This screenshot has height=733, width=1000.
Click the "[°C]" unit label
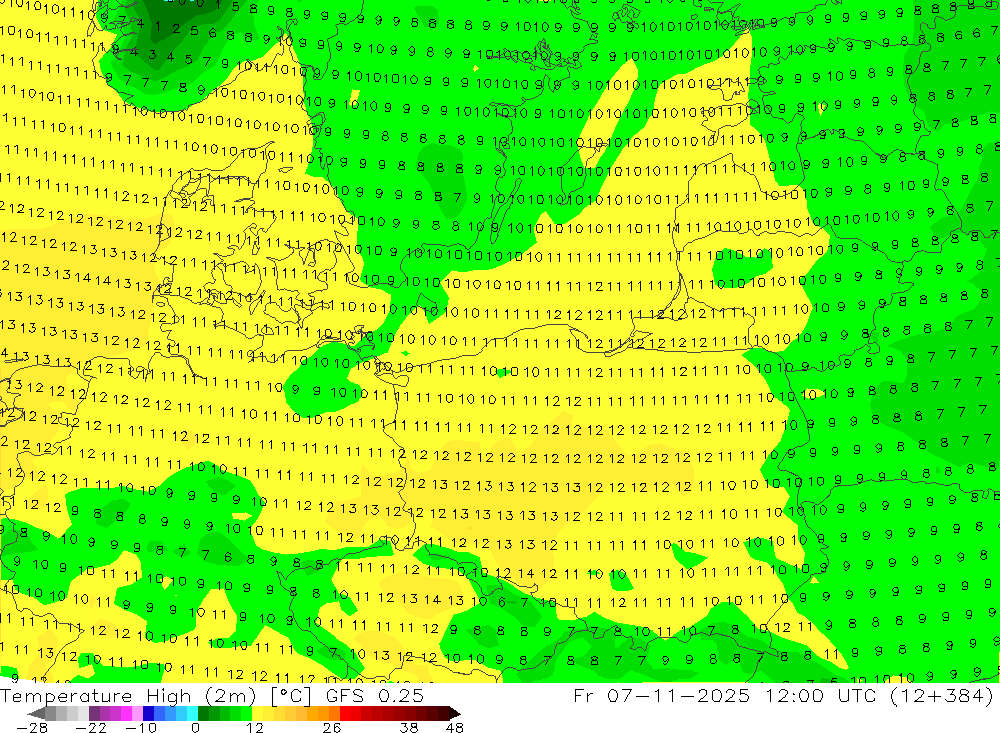291,695
